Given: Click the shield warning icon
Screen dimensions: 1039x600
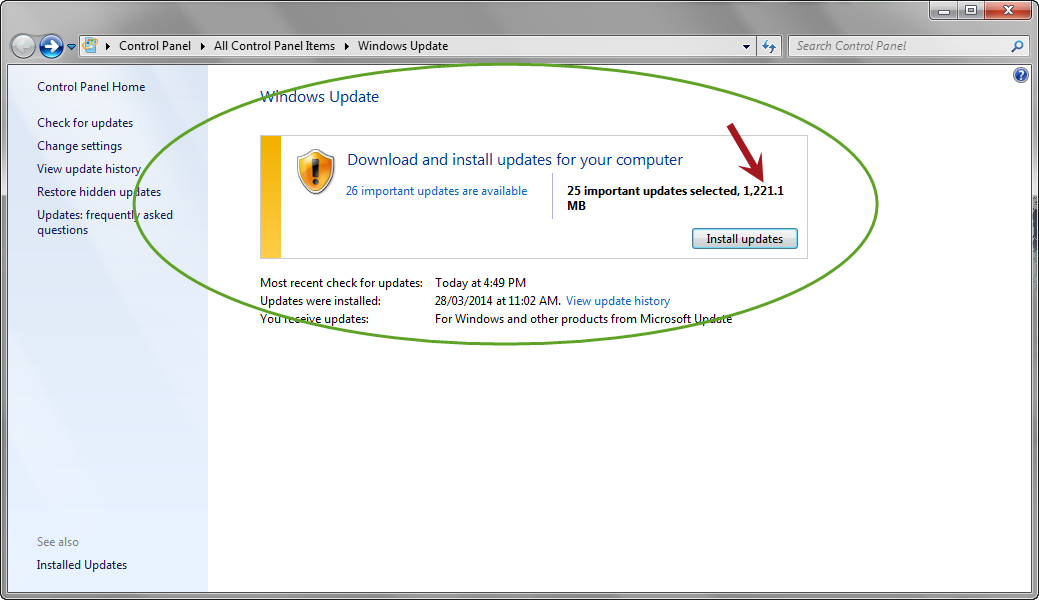Looking at the screenshot, I should (x=315, y=171).
